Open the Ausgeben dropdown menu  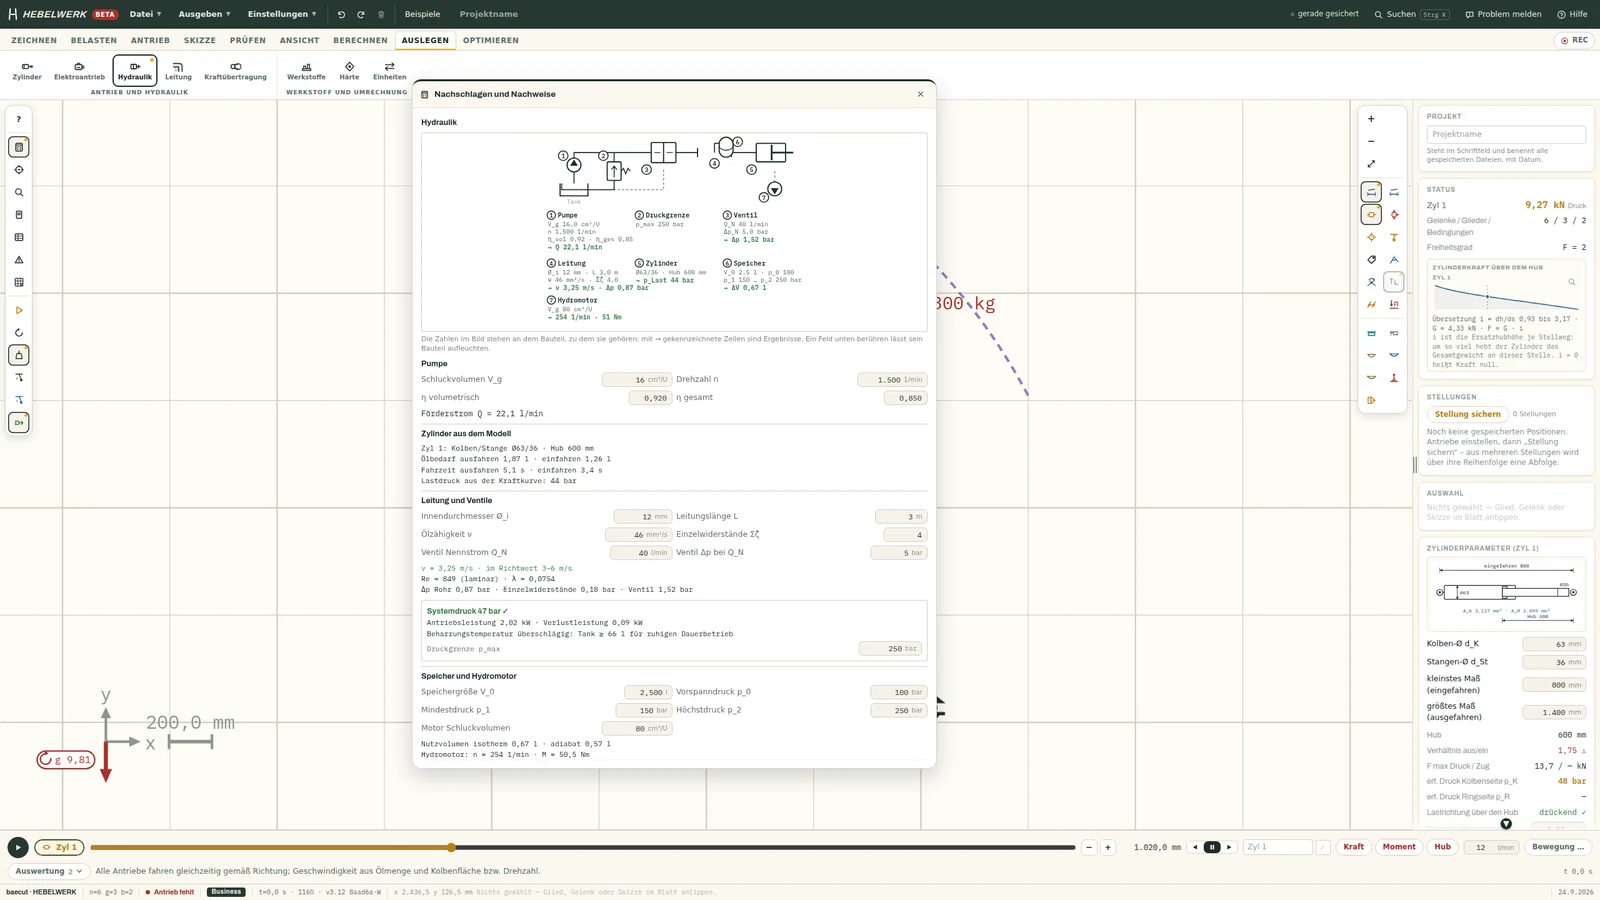pos(204,14)
